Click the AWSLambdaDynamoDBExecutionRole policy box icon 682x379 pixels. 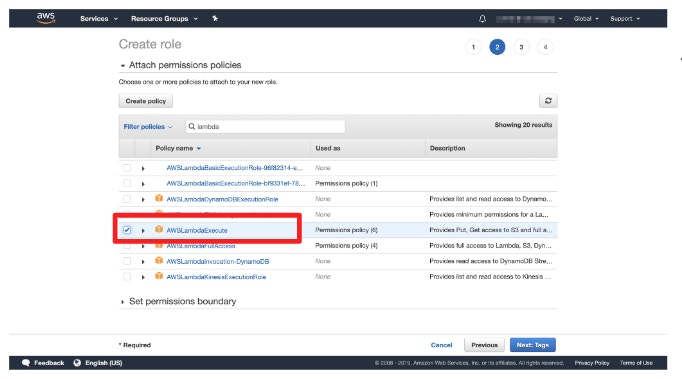pyautogui.click(x=159, y=198)
